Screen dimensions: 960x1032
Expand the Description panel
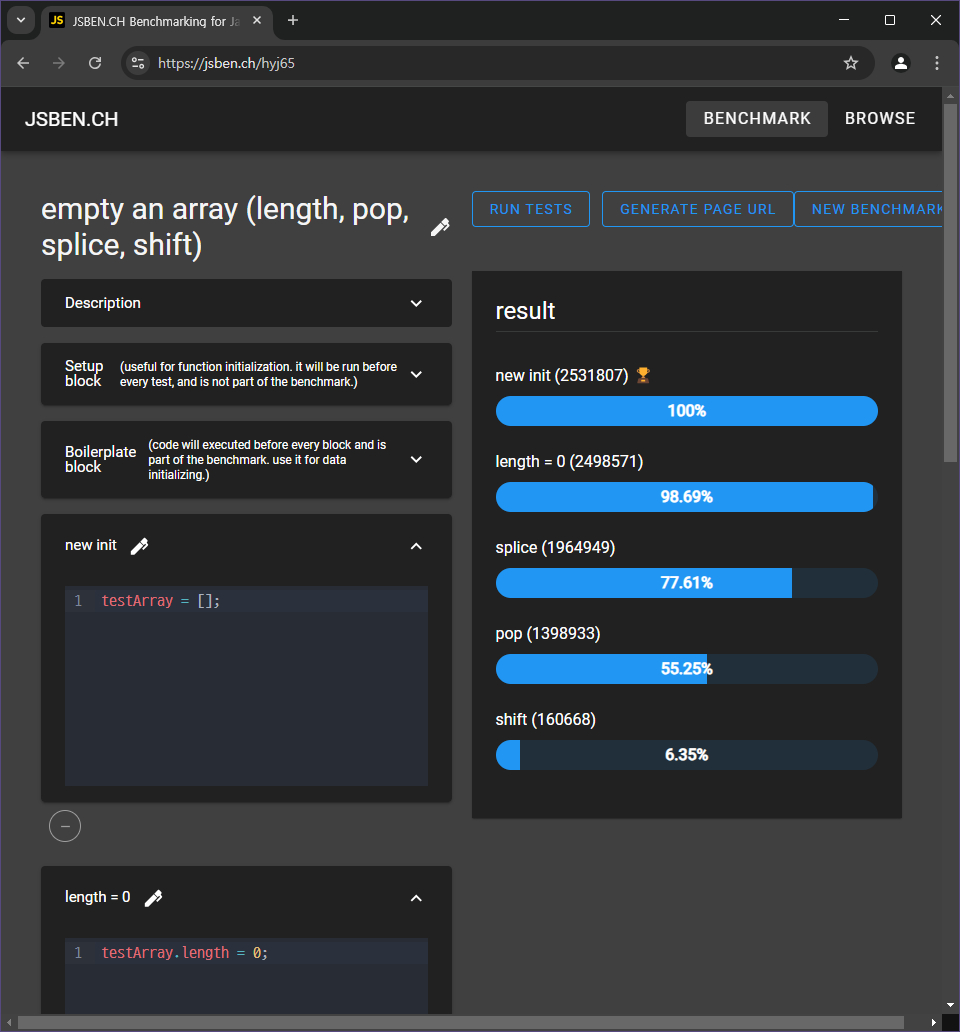coord(416,303)
